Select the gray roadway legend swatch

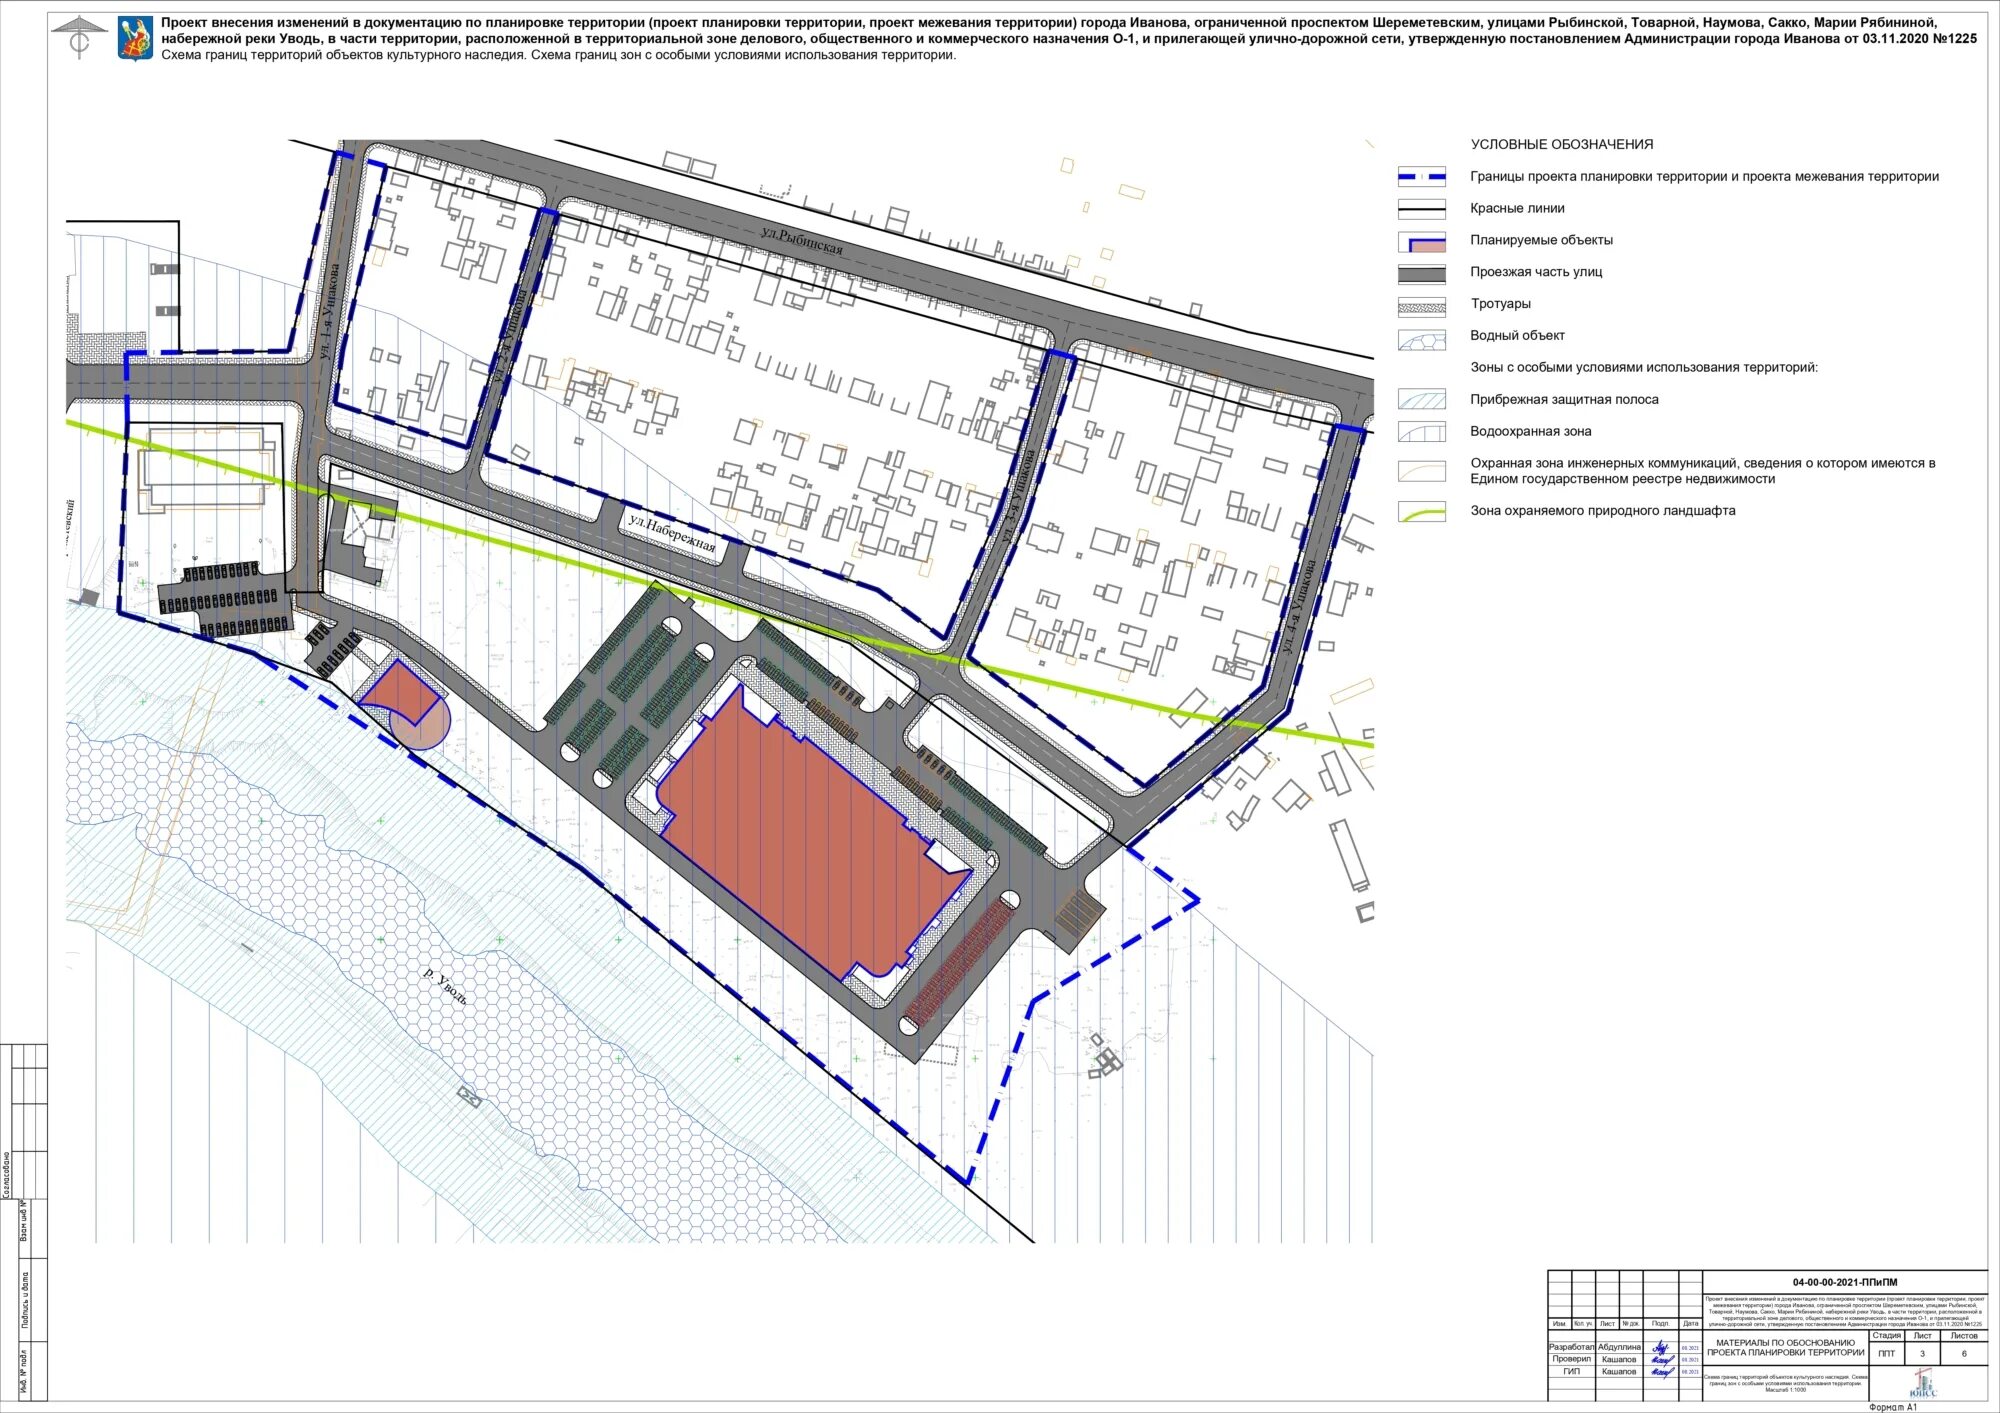pos(1421,273)
